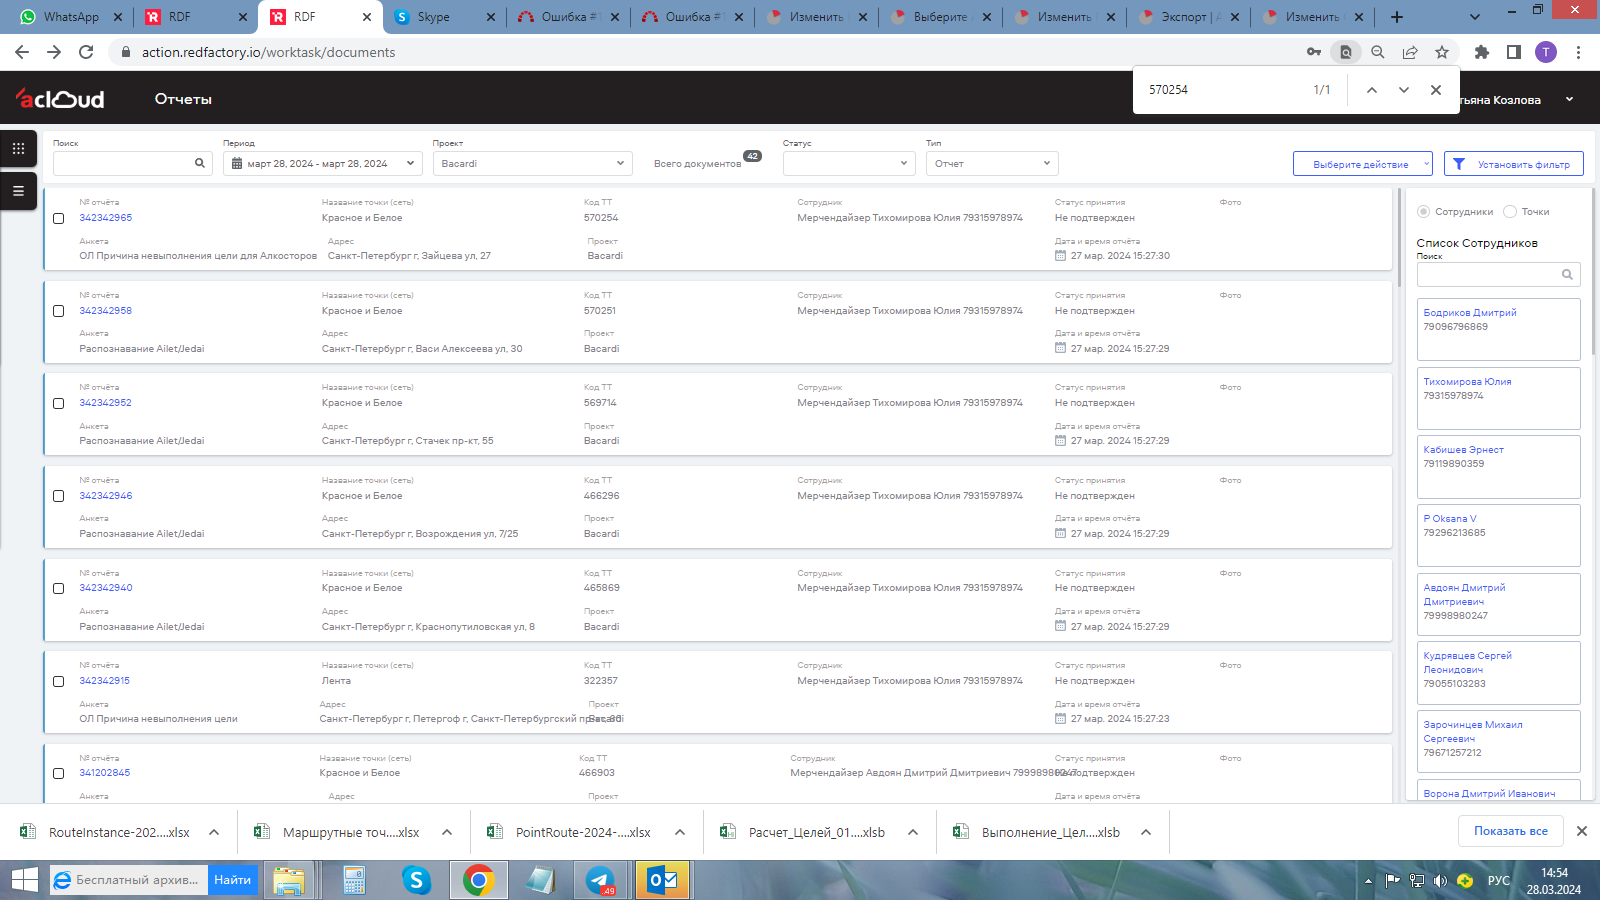The width and height of the screenshot is (1600, 900).
Task: Go to previous find result
Action: [1372, 90]
